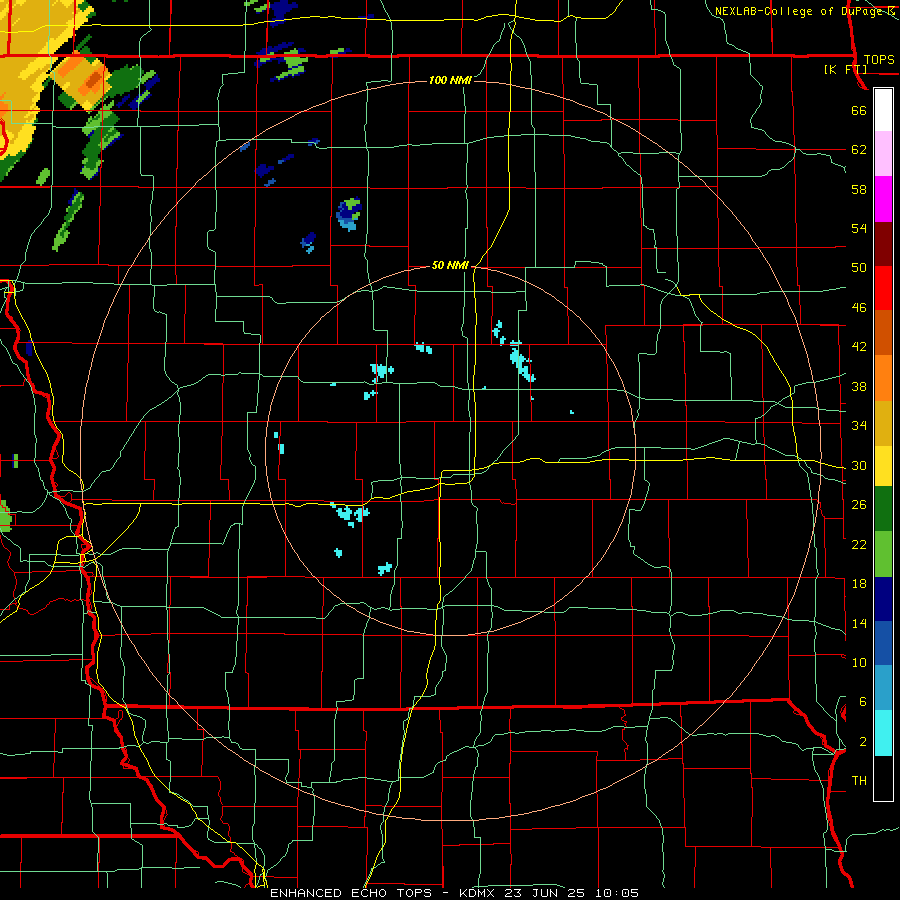Select the dark green swatch near 26 kft
This screenshot has width=900, height=900.
click(x=883, y=509)
